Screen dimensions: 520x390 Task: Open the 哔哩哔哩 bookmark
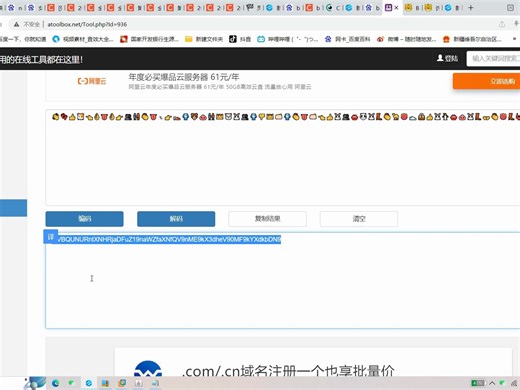(x=288, y=39)
